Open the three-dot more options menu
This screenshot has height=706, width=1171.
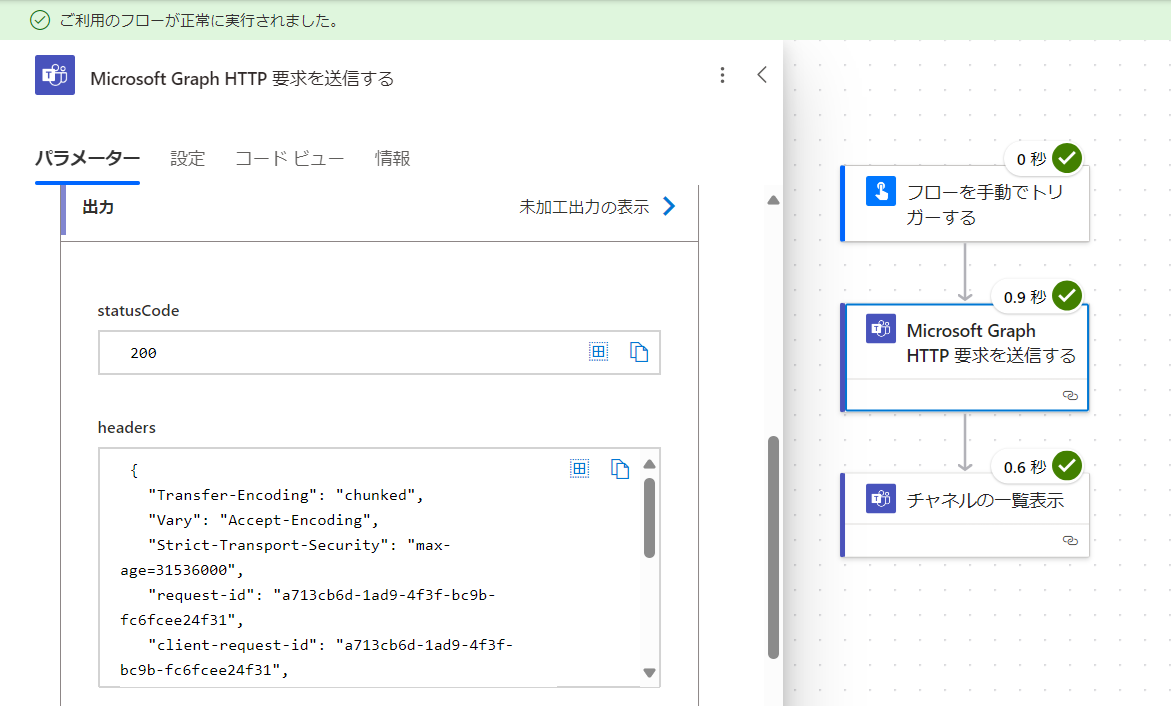point(722,75)
